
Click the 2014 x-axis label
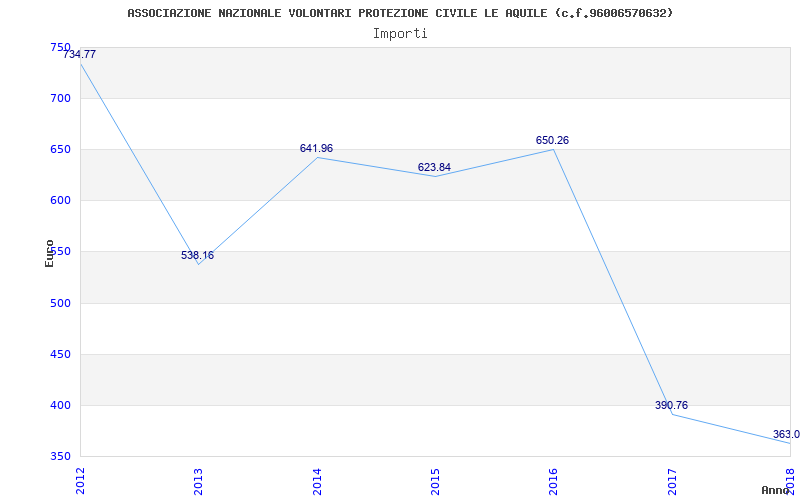pyautogui.click(x=317, y=481)
